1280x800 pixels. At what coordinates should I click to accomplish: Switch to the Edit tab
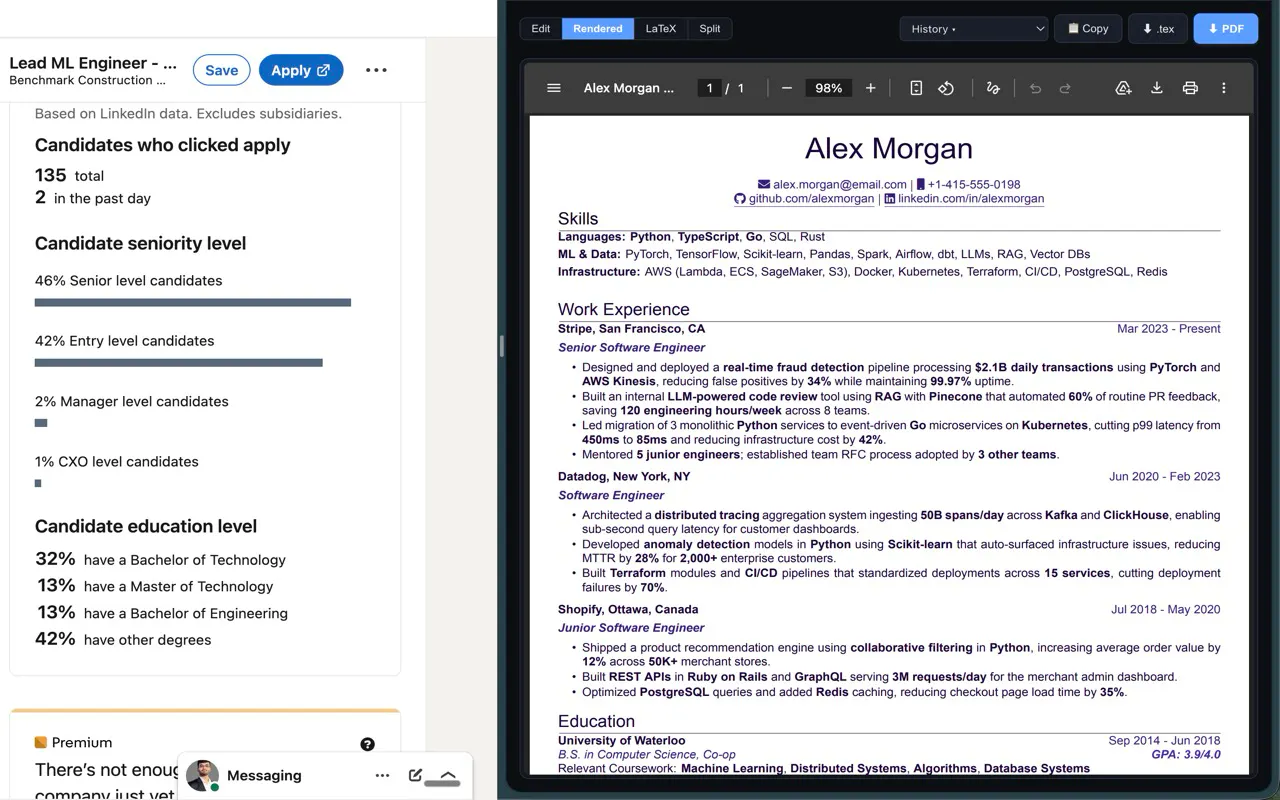coord(541,29)
